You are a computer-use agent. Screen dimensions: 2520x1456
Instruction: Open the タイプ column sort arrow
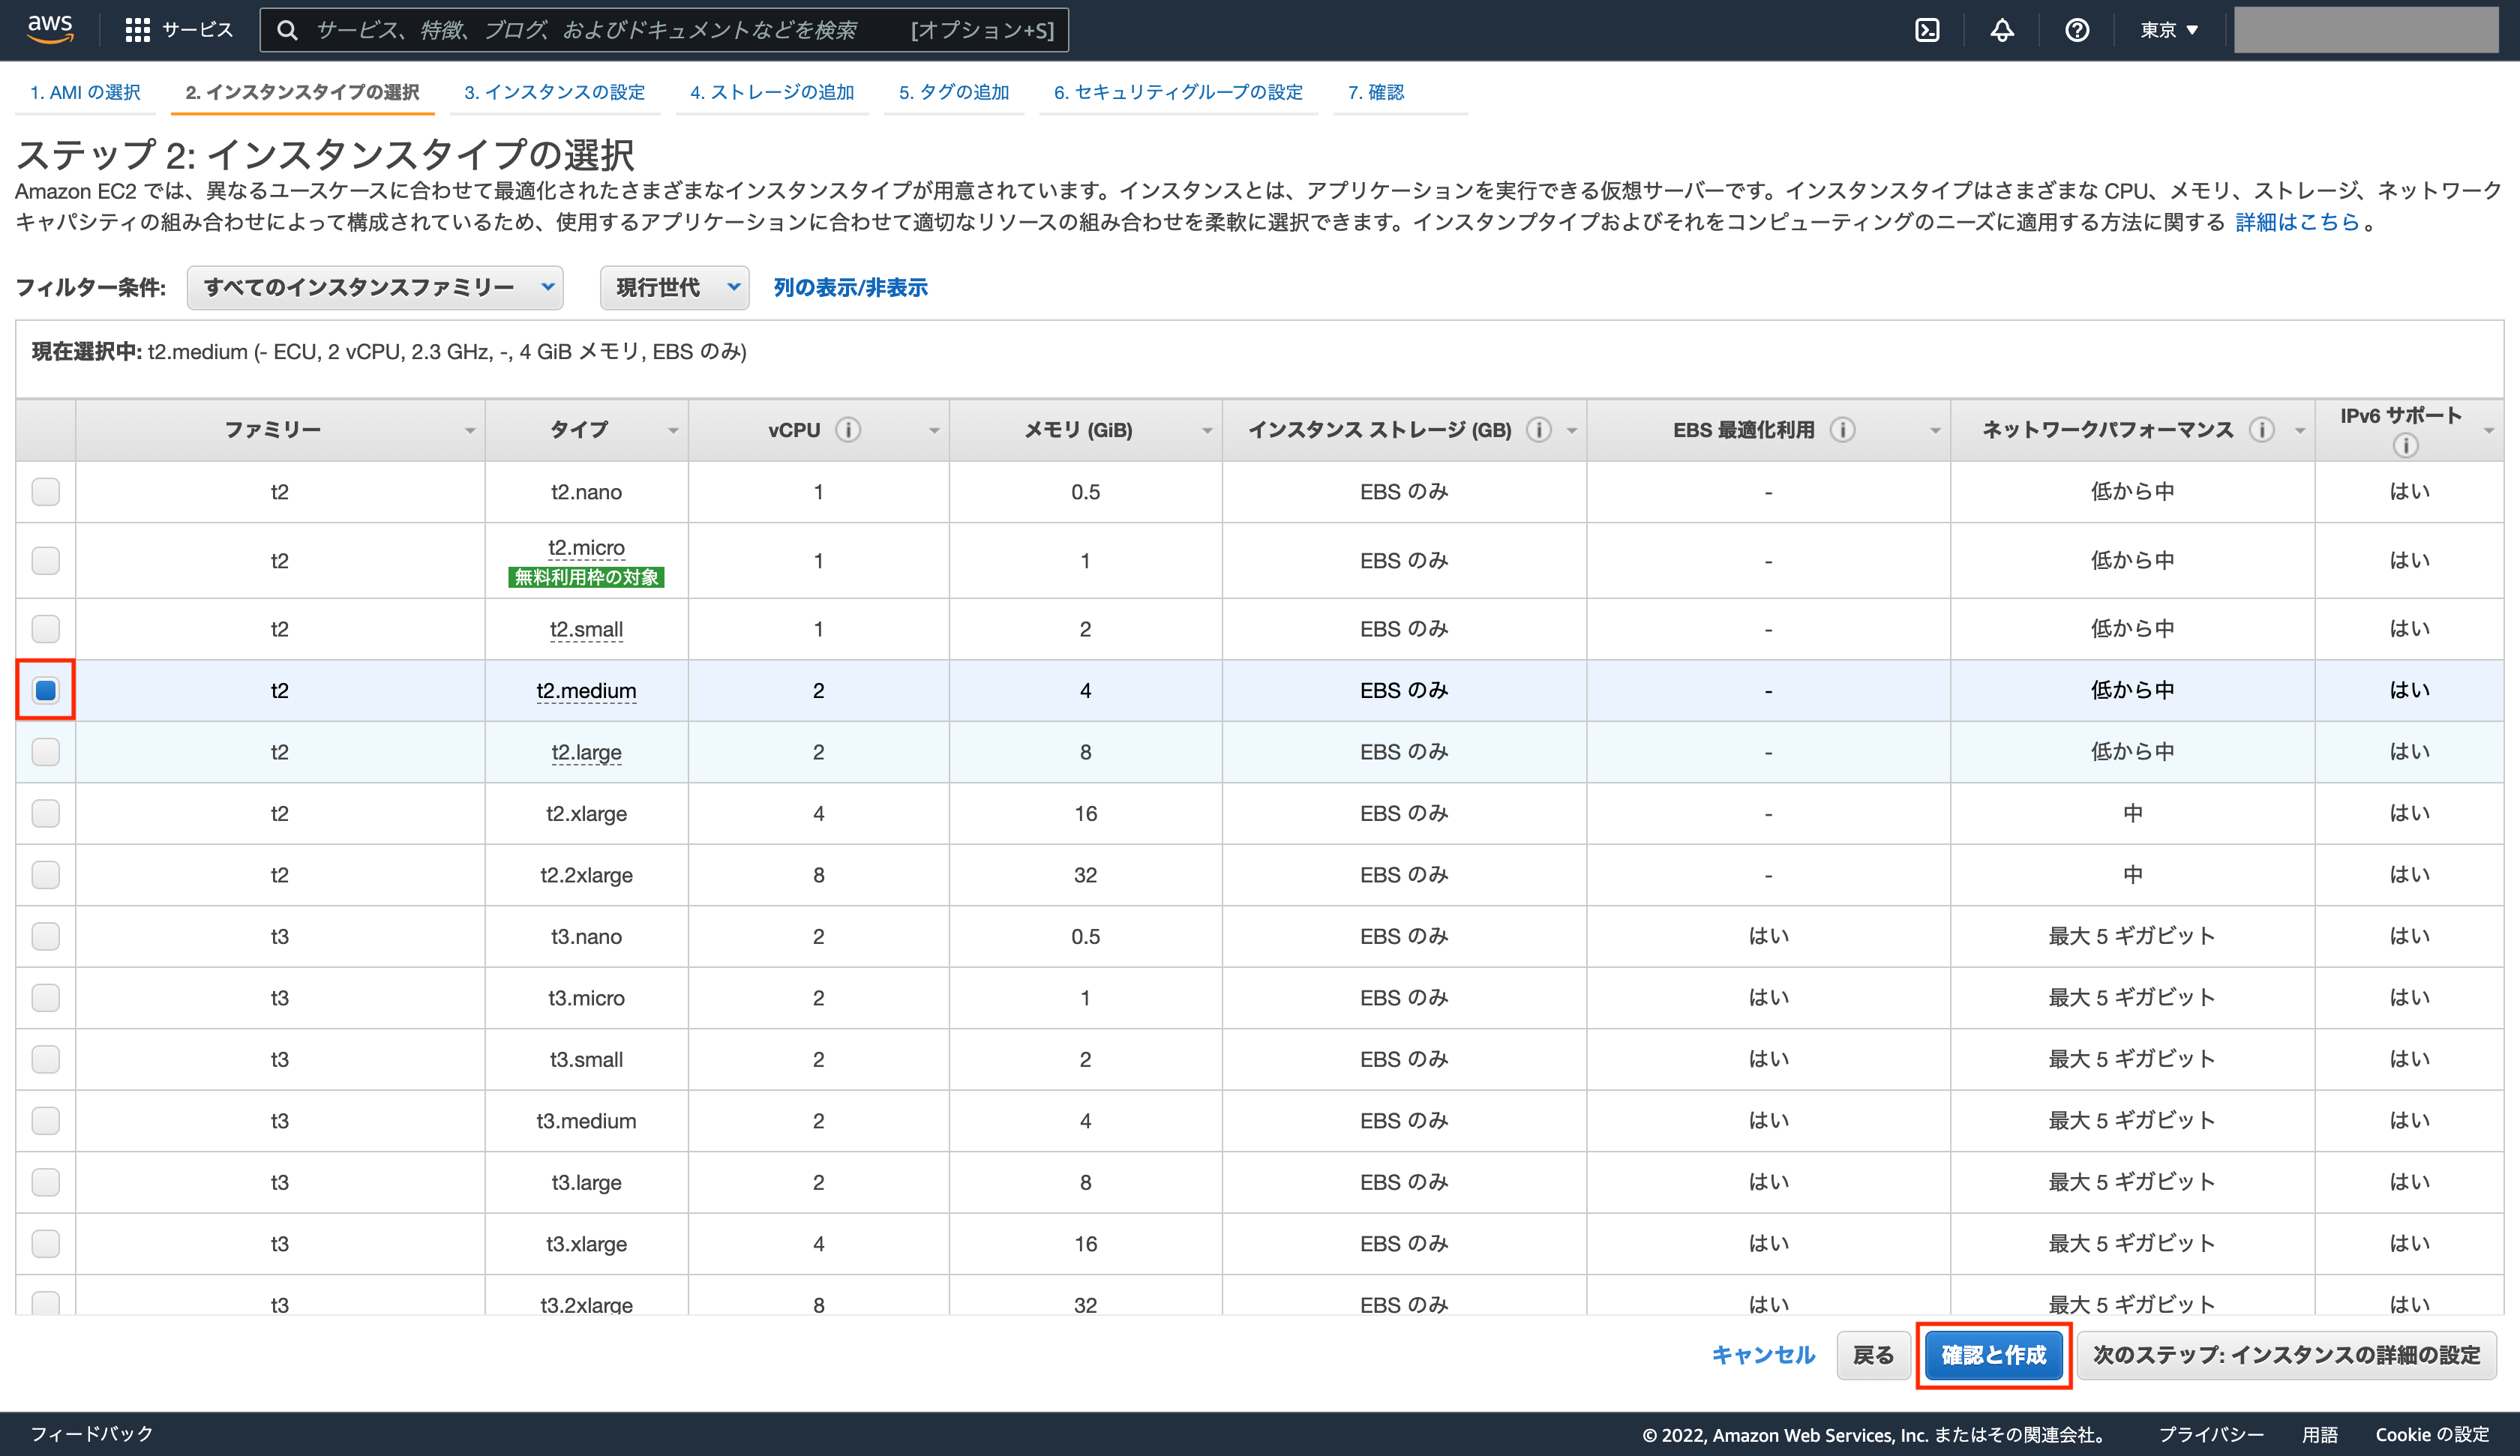(x=673, y=431)
